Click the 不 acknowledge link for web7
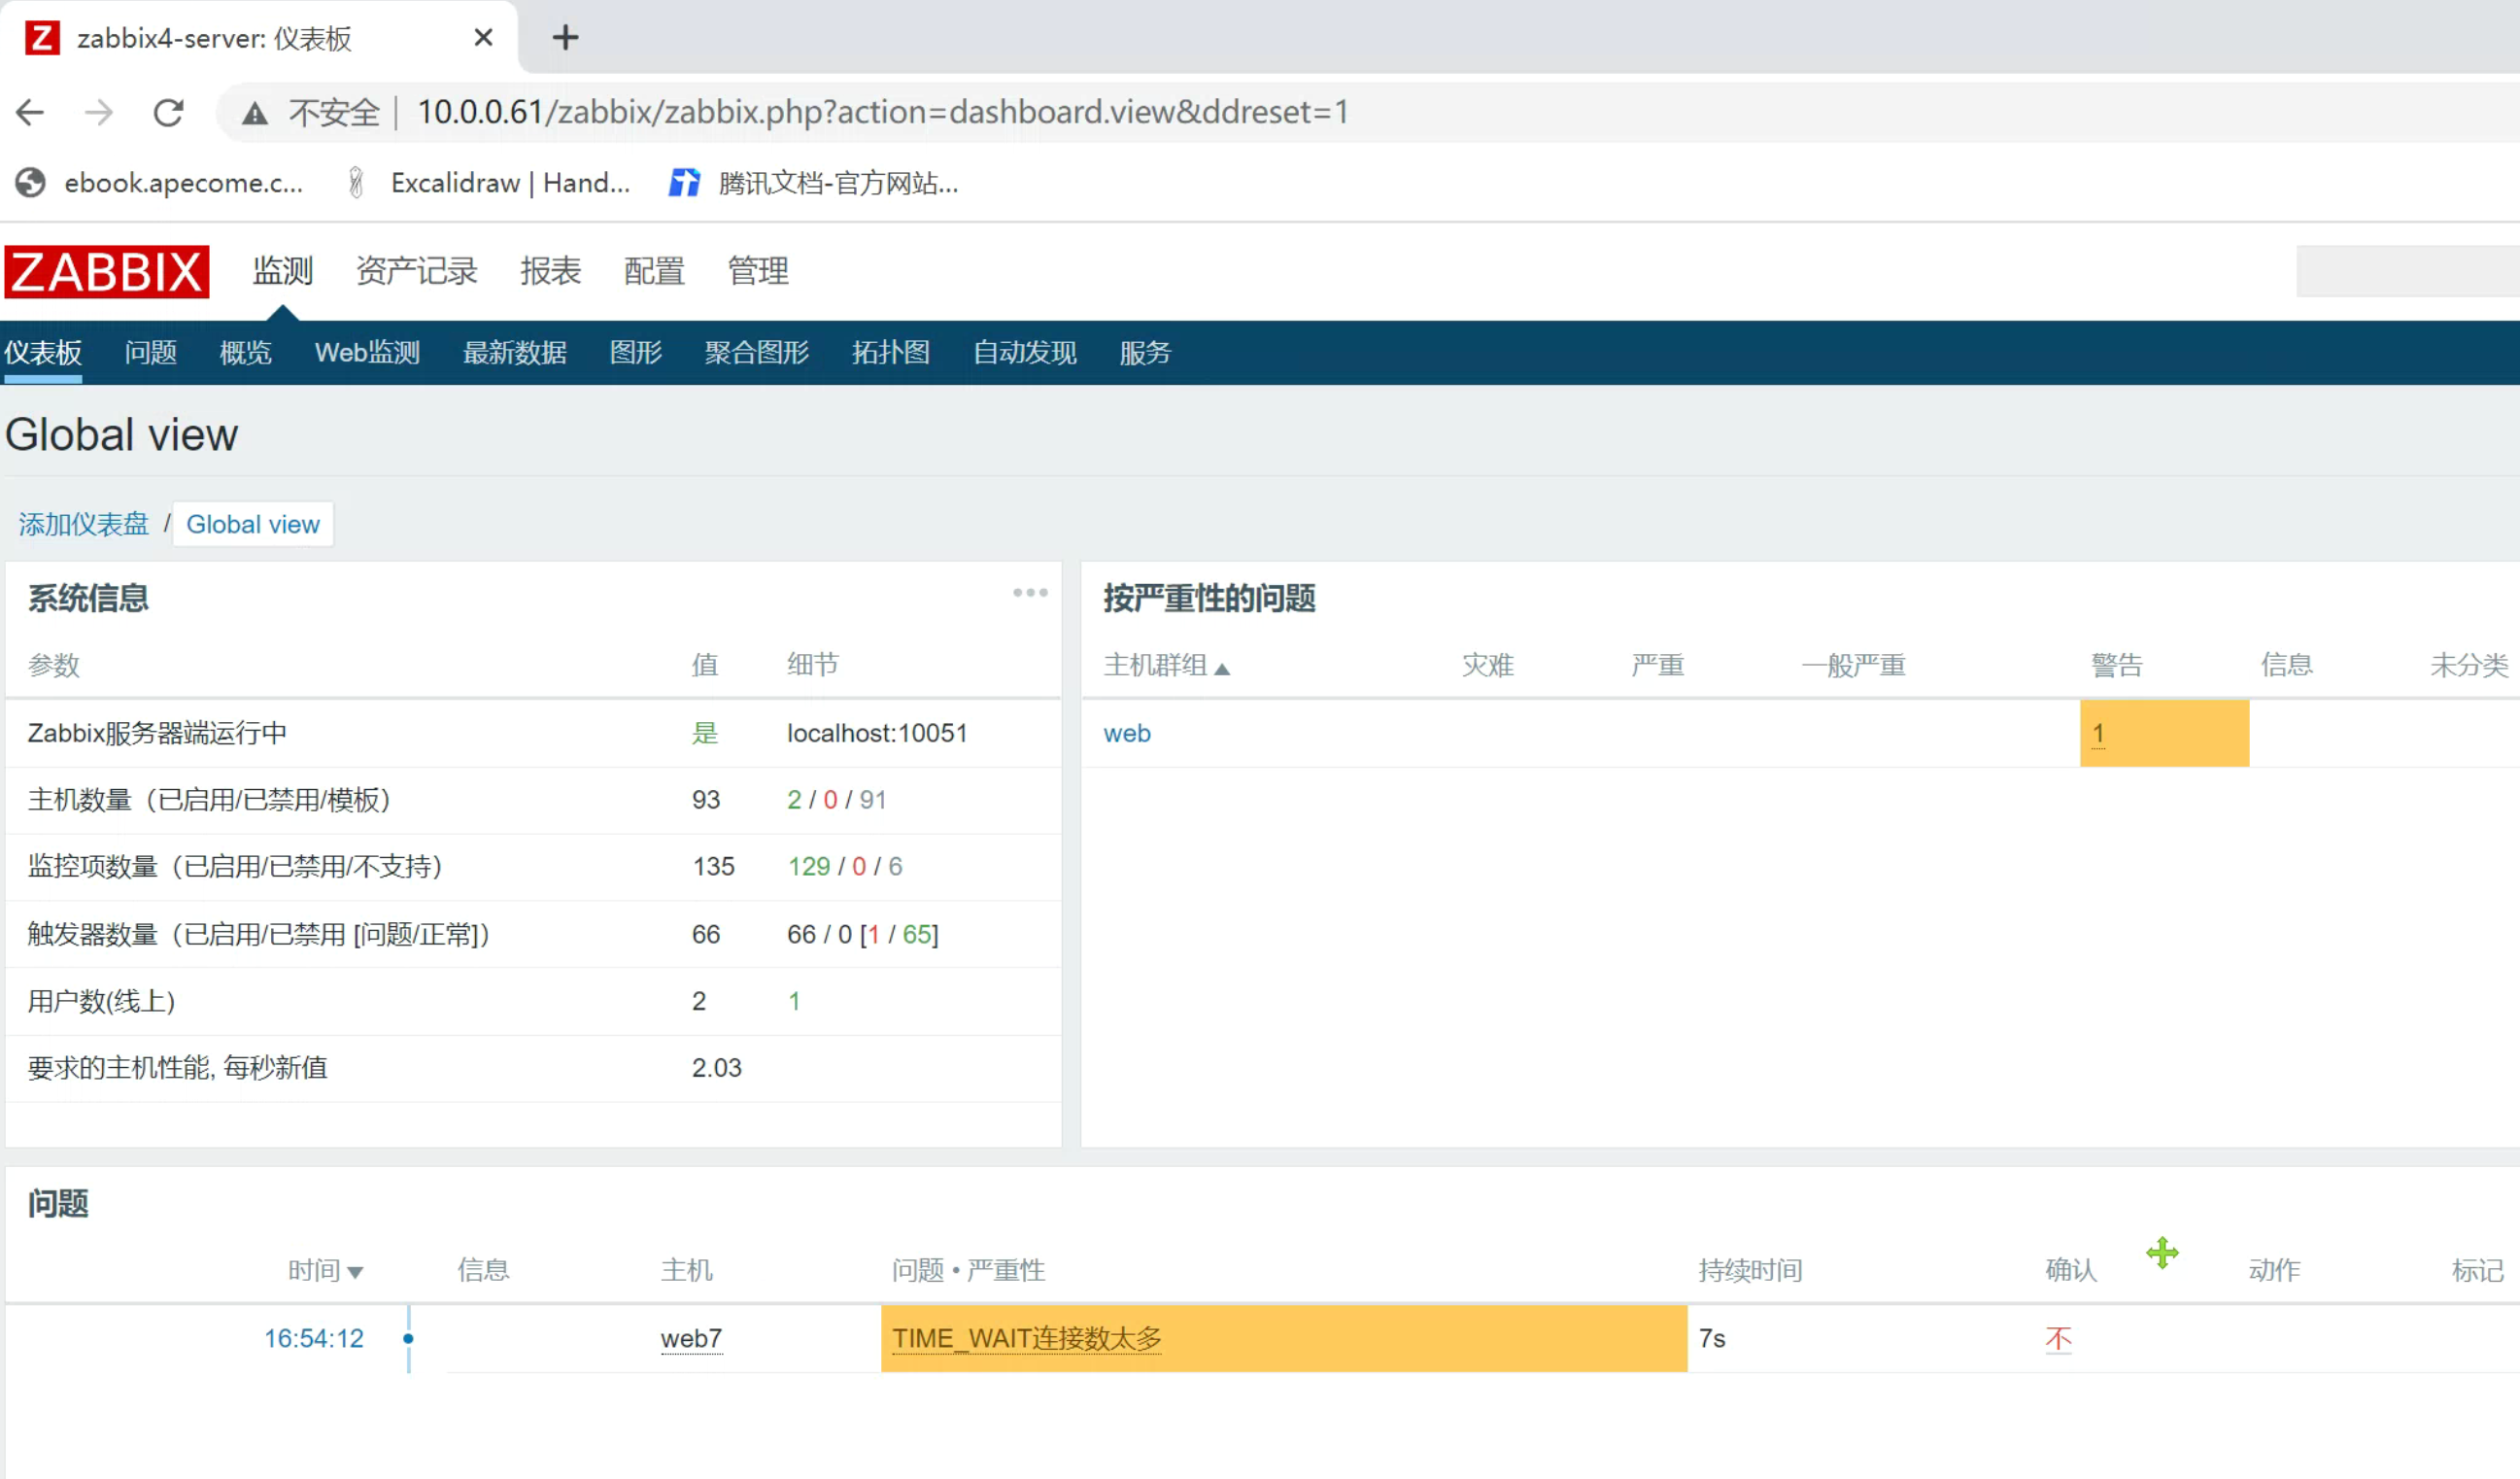Screen dimensions: 2520x1479 2058,1338
